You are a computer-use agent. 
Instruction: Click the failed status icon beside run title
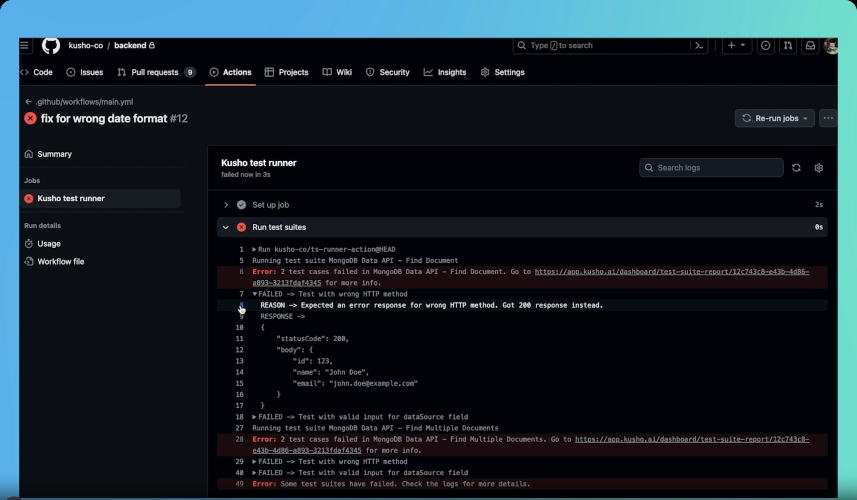coord(31,119)
